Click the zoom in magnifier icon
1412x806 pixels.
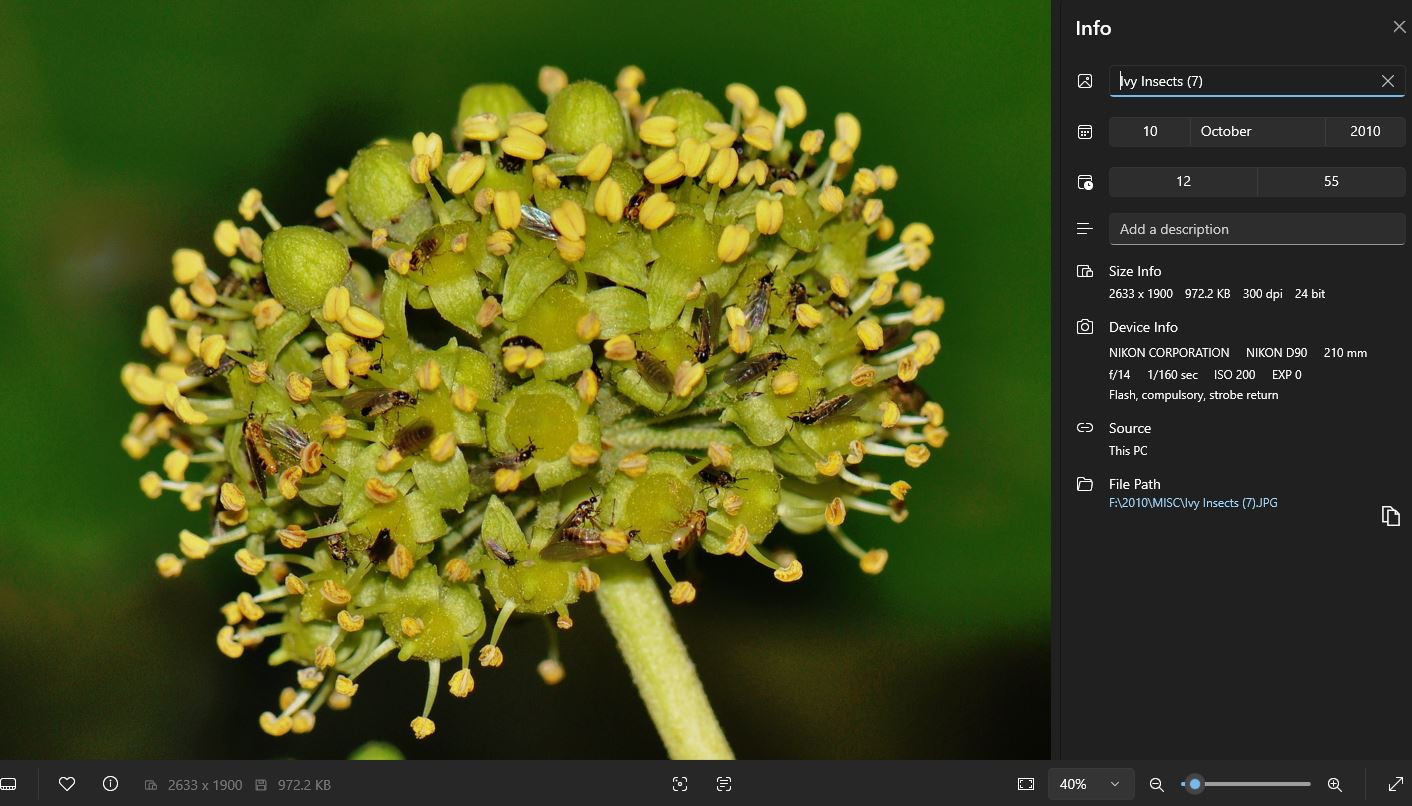tap(1334, 785)
